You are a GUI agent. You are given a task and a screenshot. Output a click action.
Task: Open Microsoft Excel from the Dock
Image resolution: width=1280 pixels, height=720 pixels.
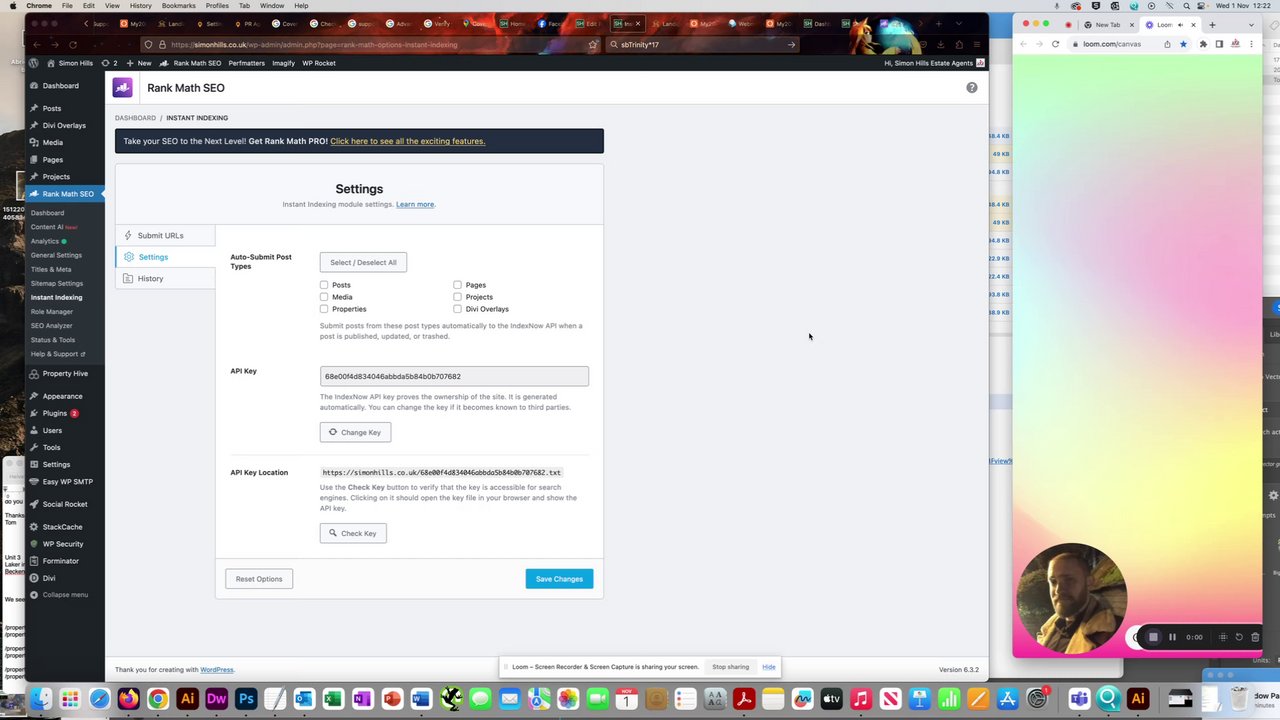tap(333, 699)
